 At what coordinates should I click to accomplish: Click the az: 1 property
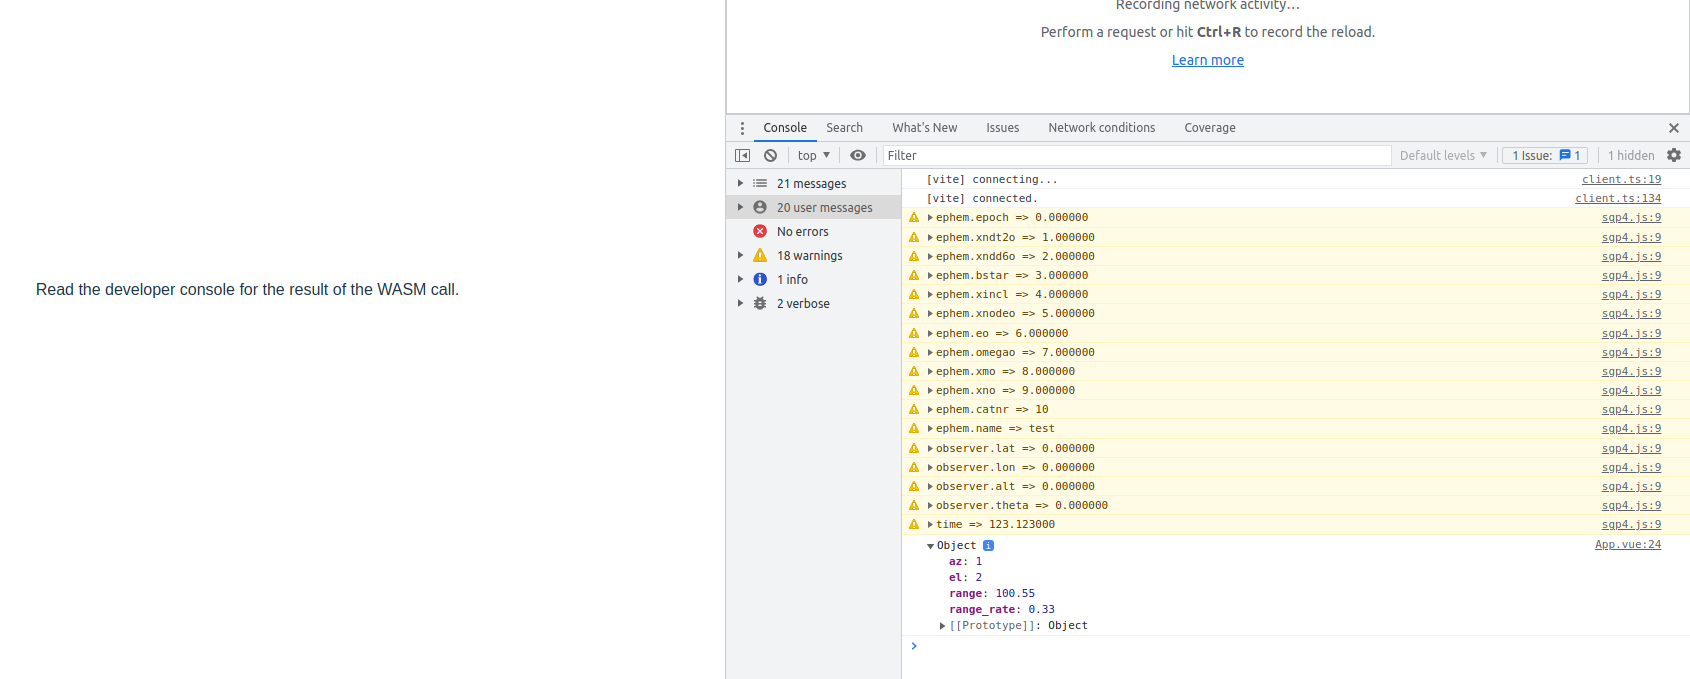(966, 562)
